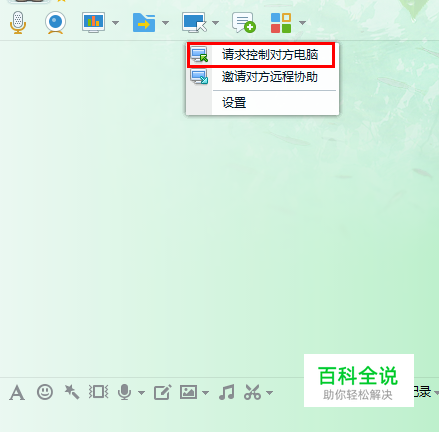
Task: Start a voice call with microphone icon
Action: (18, 22)
